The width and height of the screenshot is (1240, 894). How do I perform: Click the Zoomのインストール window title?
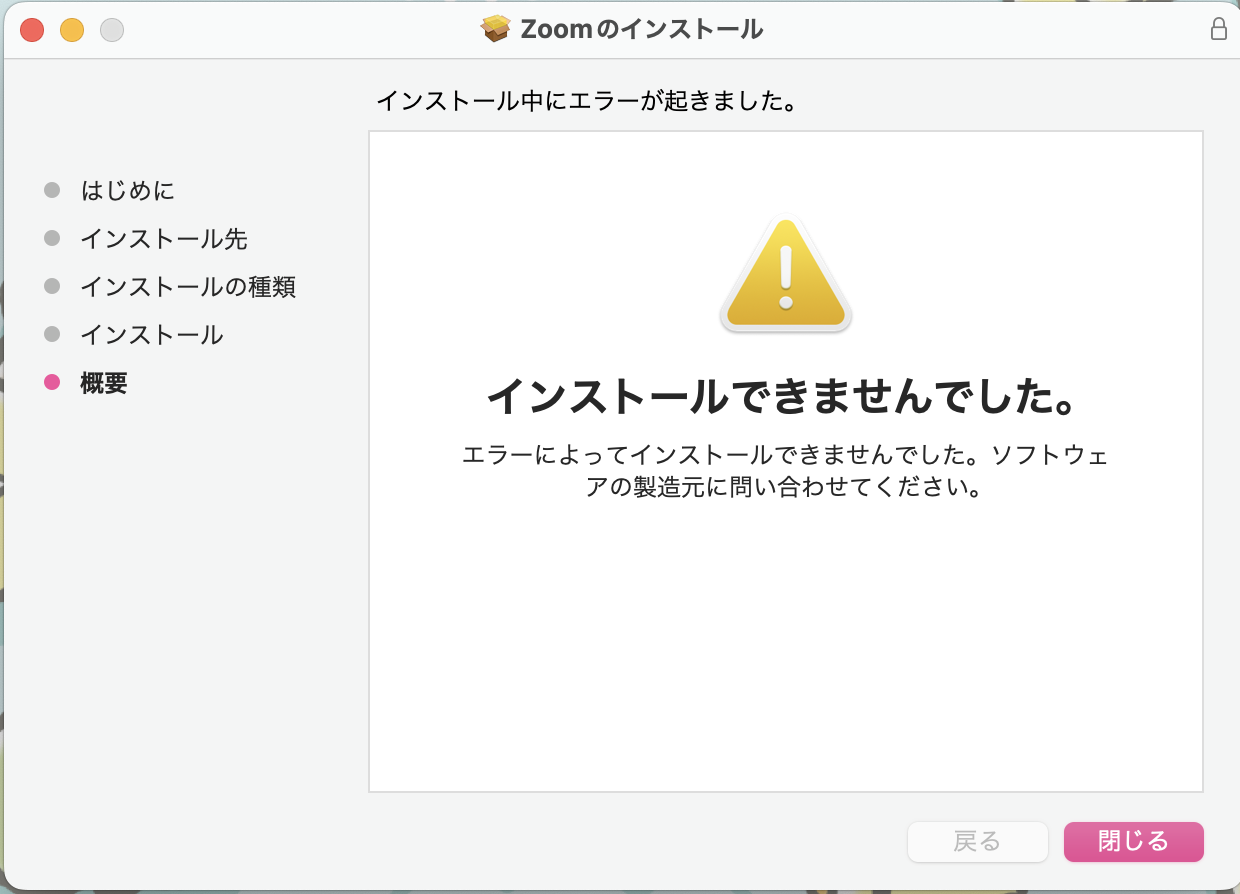[642, 29]
